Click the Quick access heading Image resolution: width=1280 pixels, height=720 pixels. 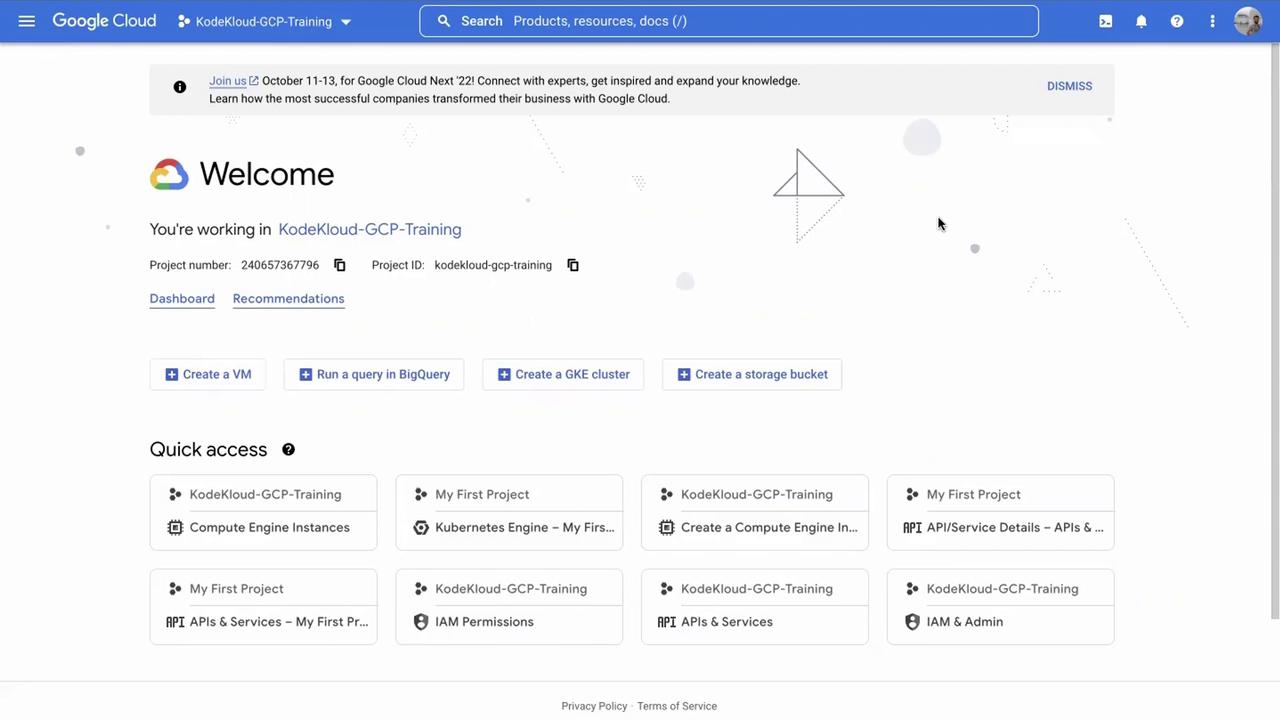(x=208, y=450)
